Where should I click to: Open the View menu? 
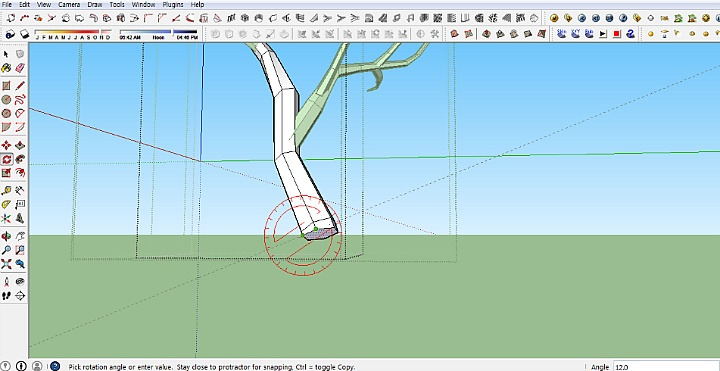pos(44,4)
